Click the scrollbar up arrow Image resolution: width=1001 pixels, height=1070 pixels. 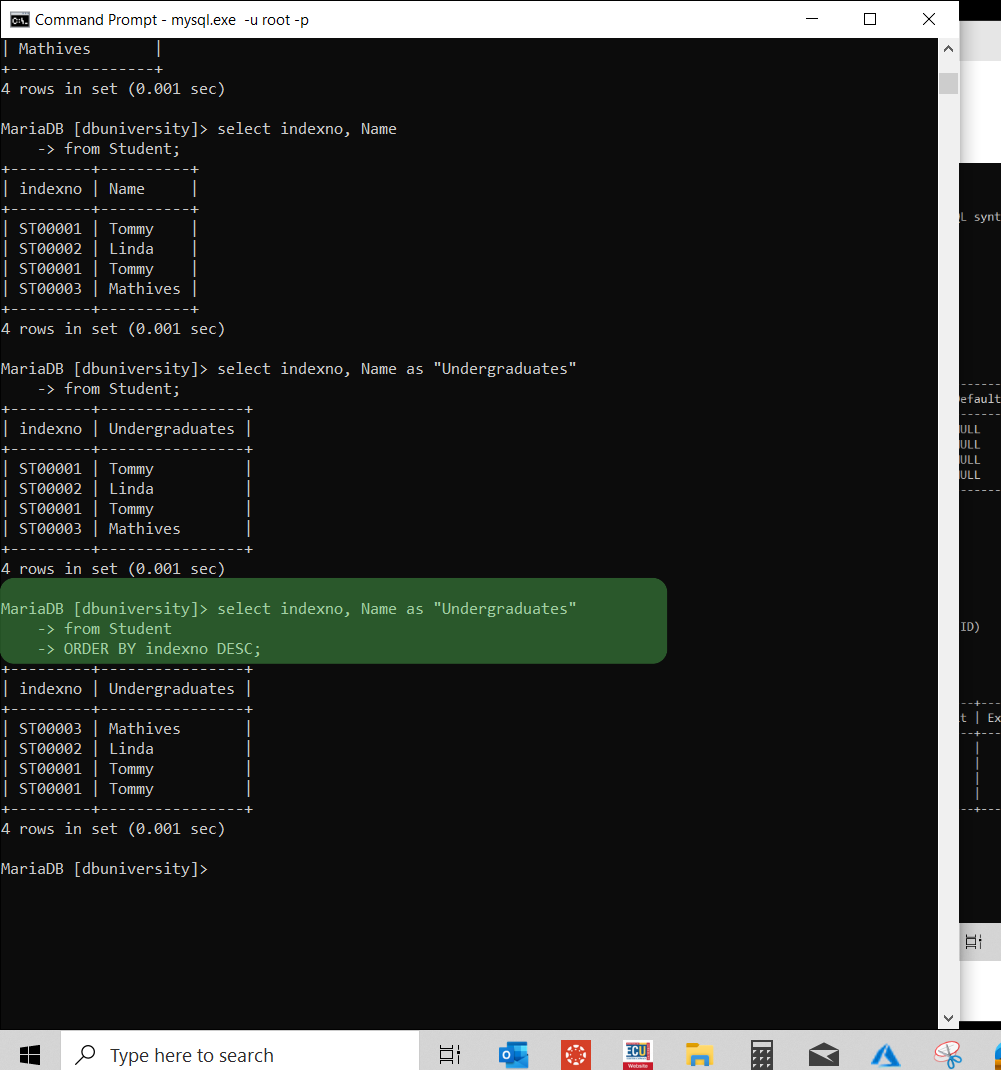point(947,47)
